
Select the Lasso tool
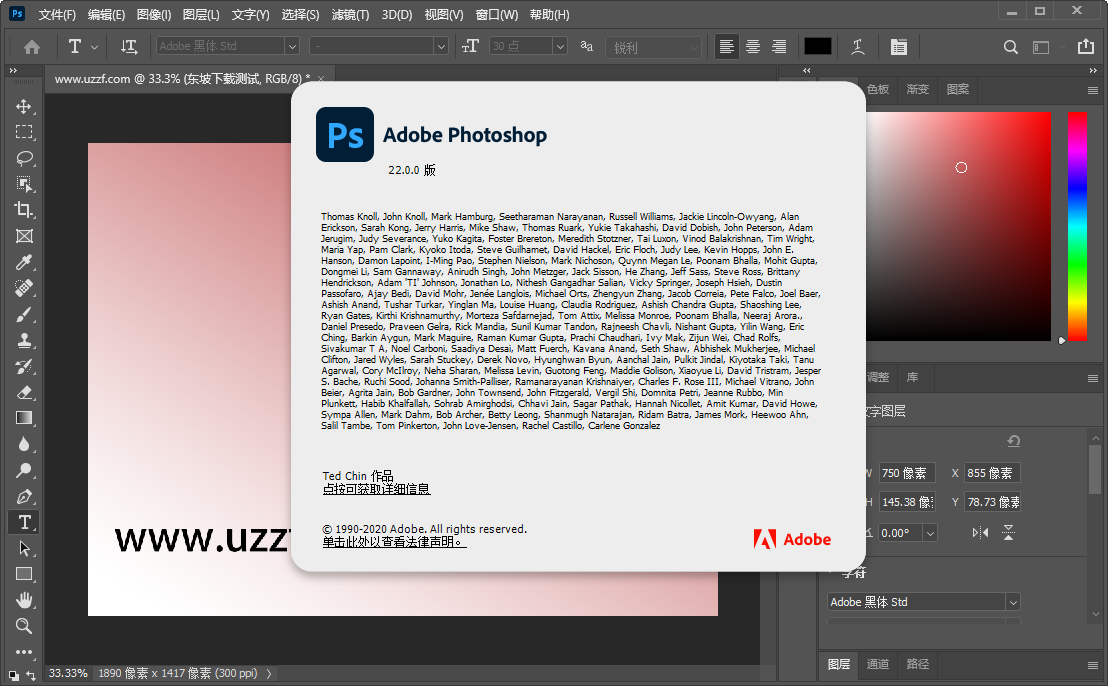pyautogui.click(x=24, y=158)
